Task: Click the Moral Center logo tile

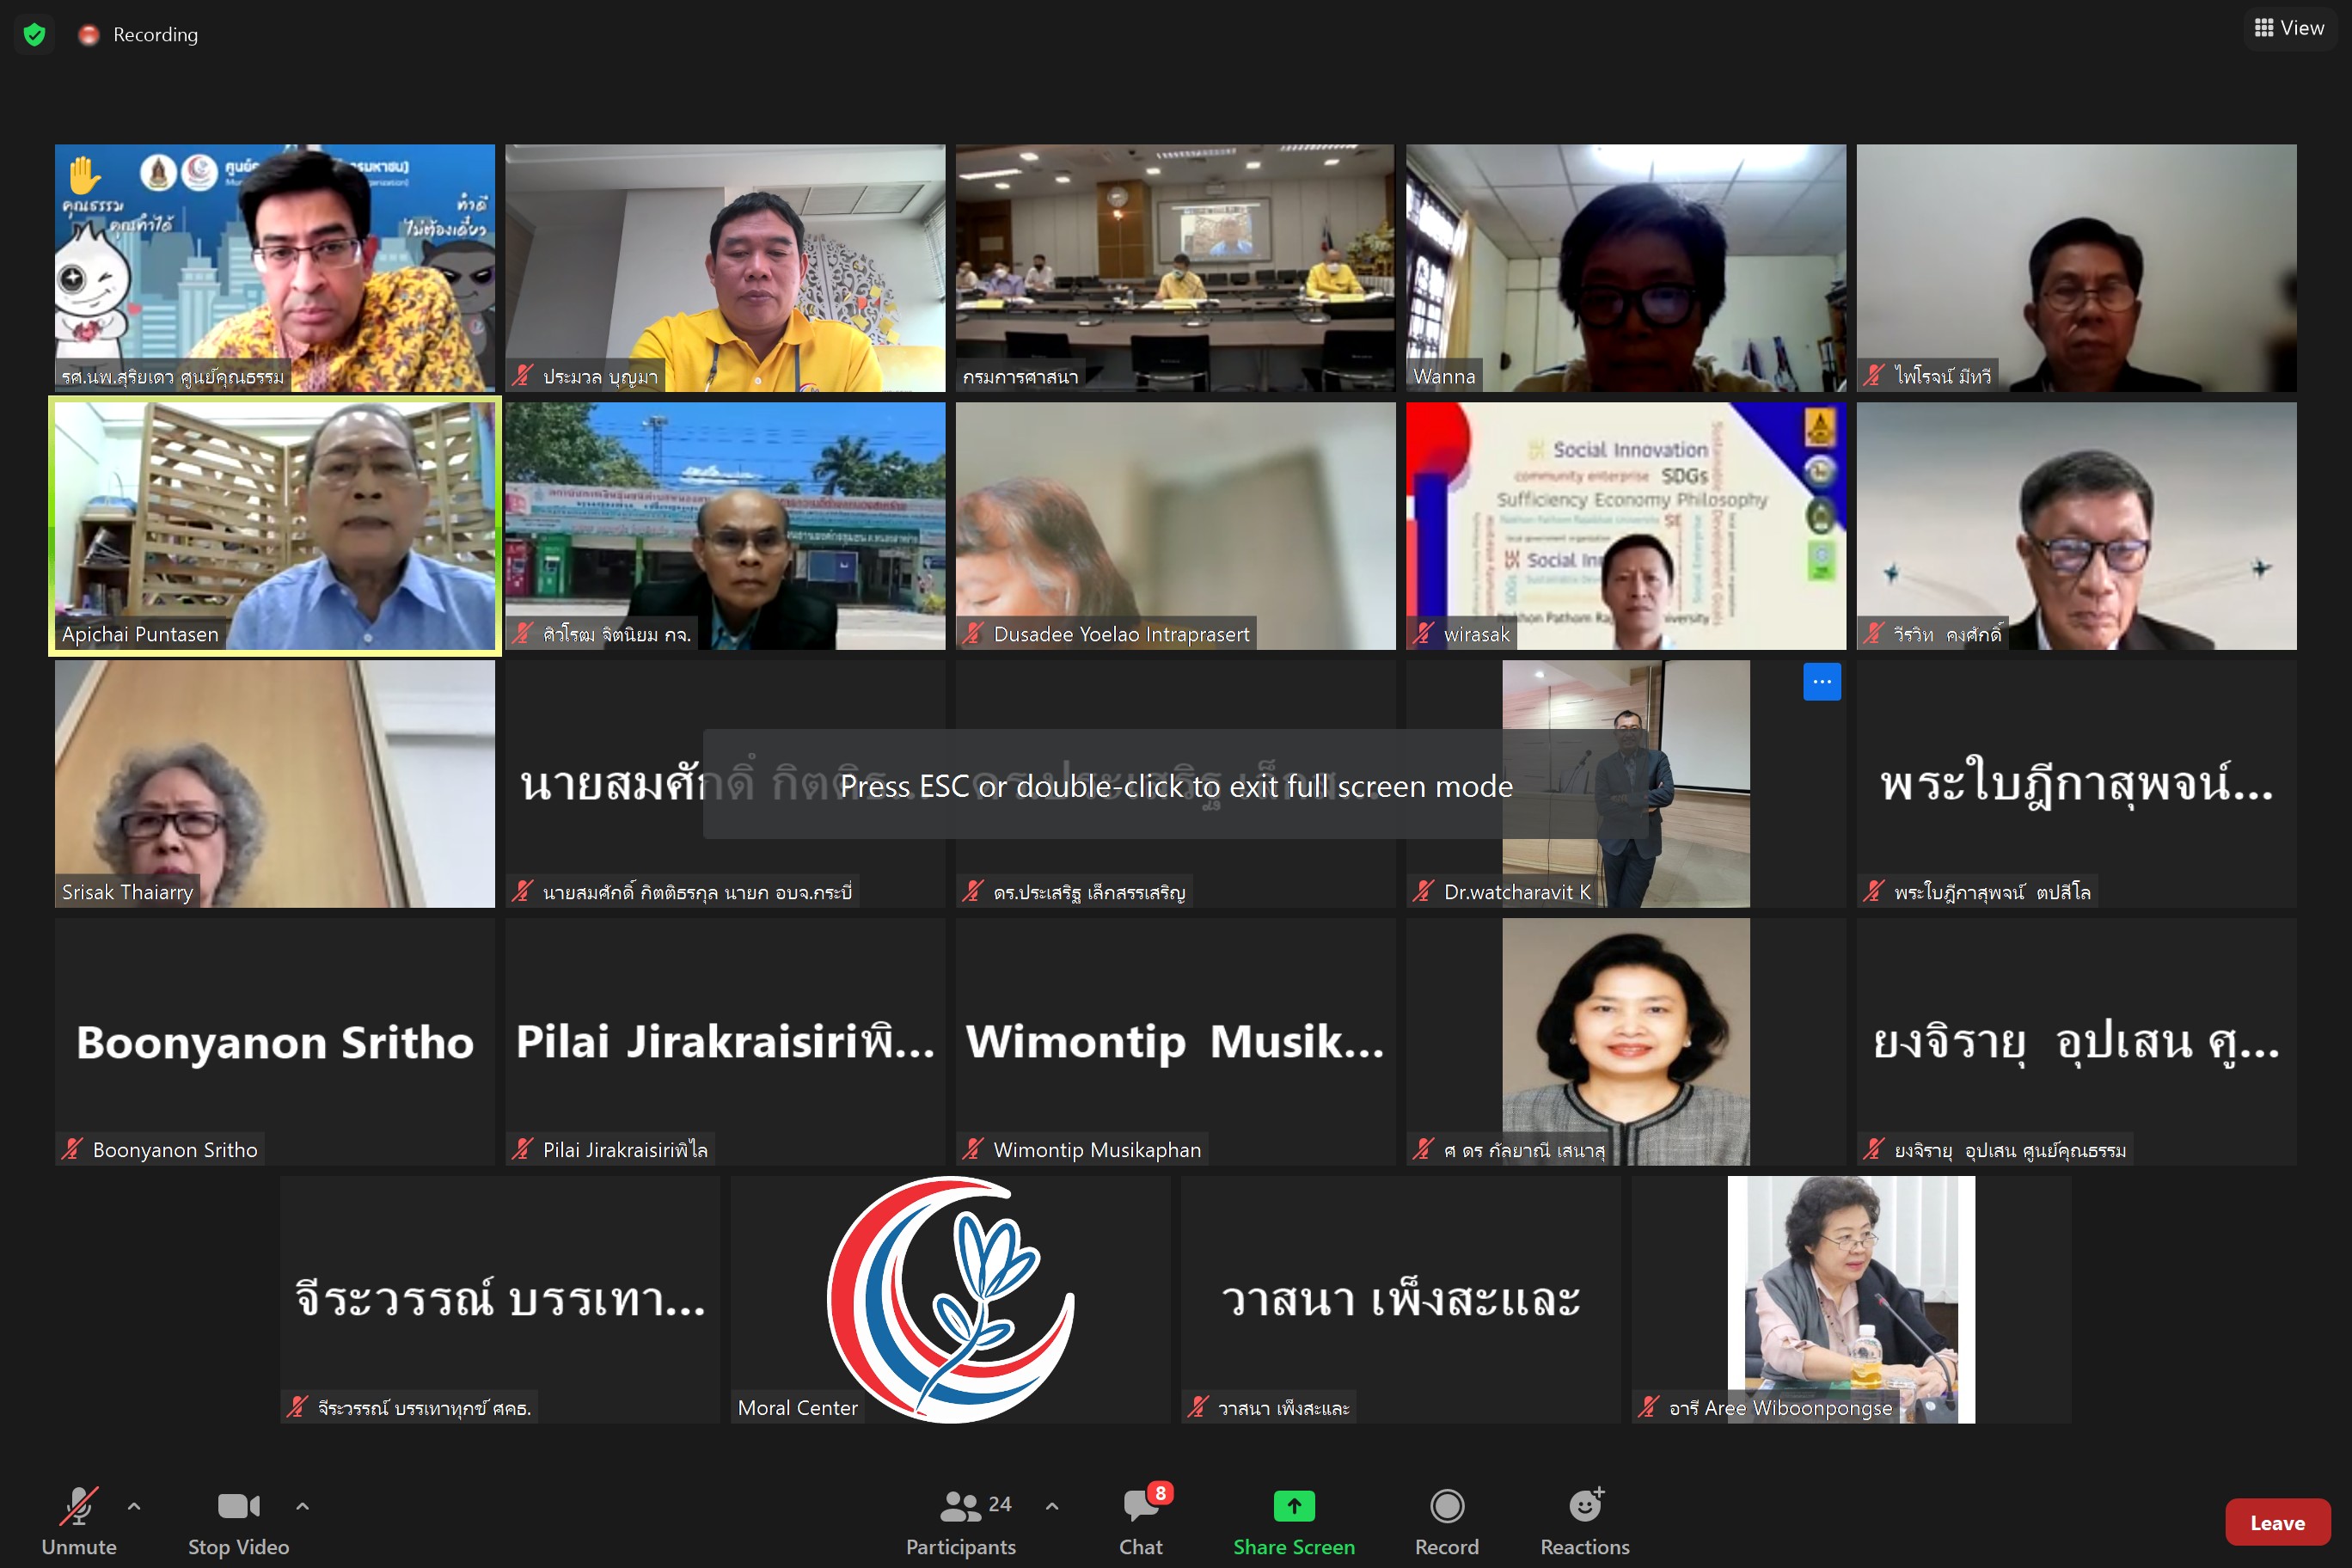Action: click(950, 1300)
